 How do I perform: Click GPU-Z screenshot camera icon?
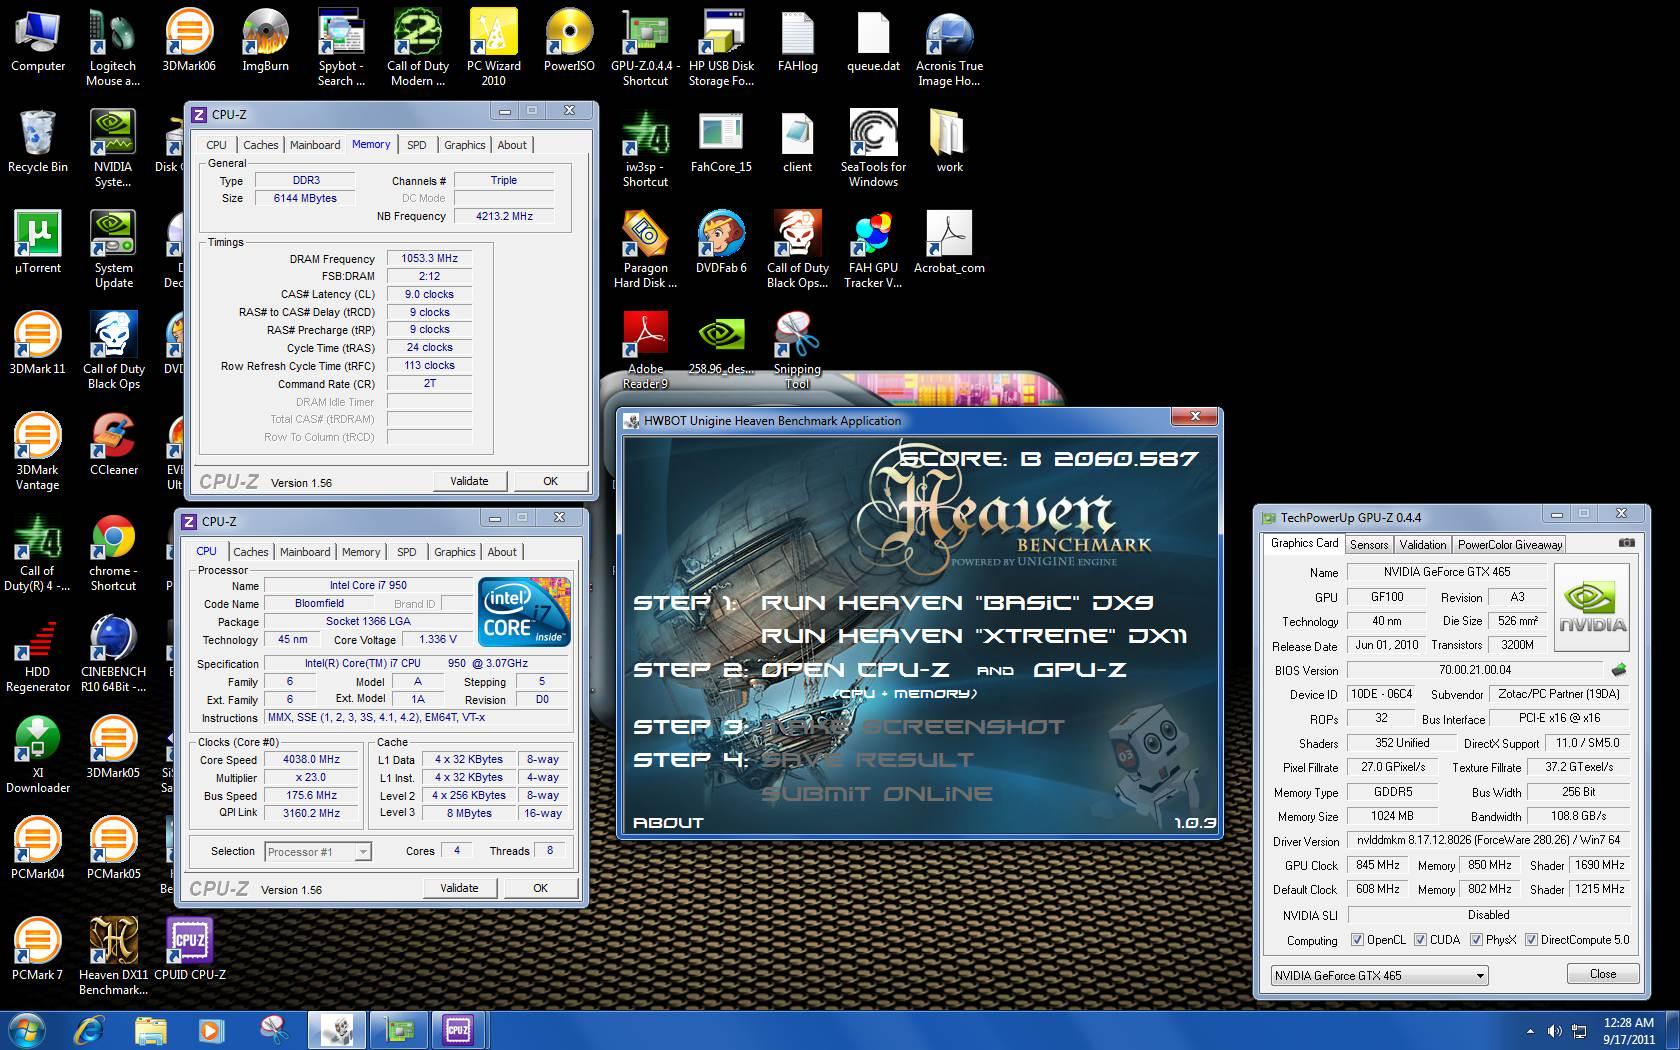[1627, 544]
